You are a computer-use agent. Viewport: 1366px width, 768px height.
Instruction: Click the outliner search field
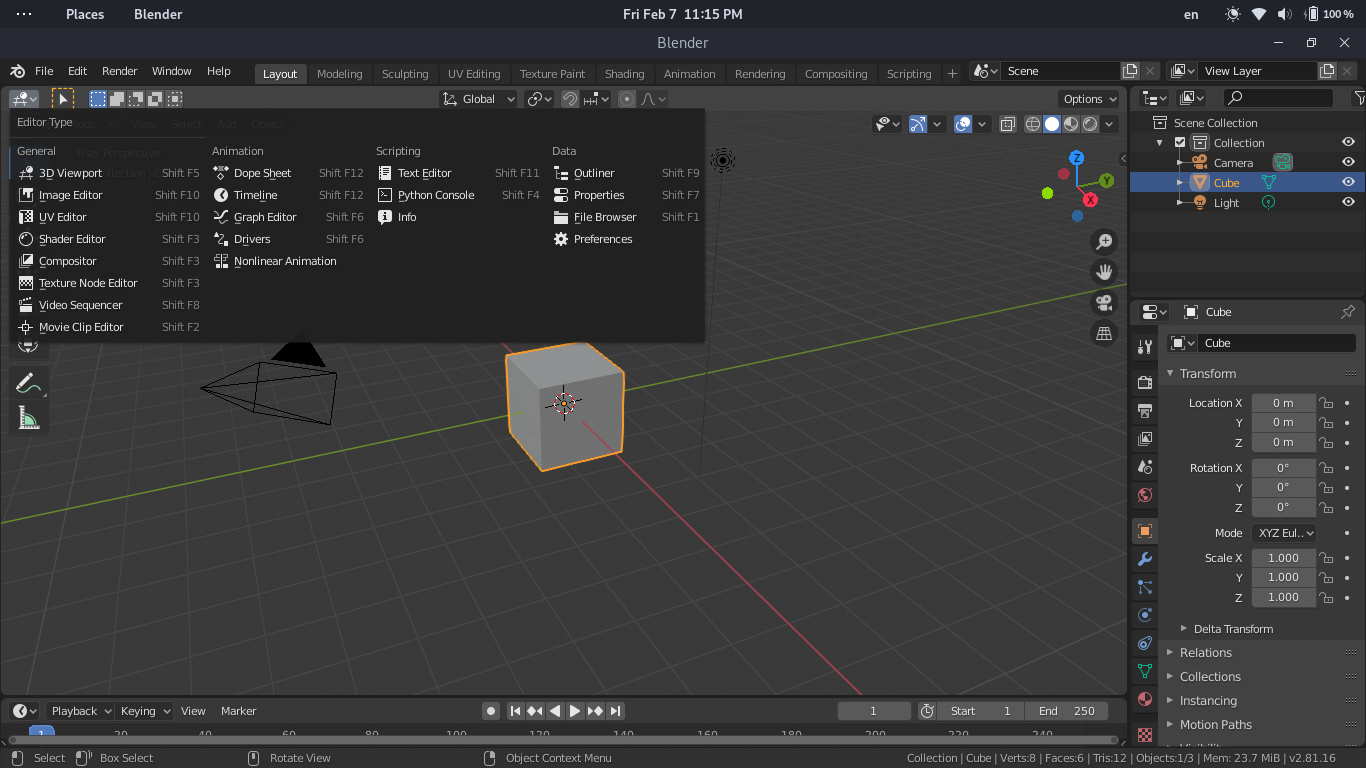pos(1278,98)
